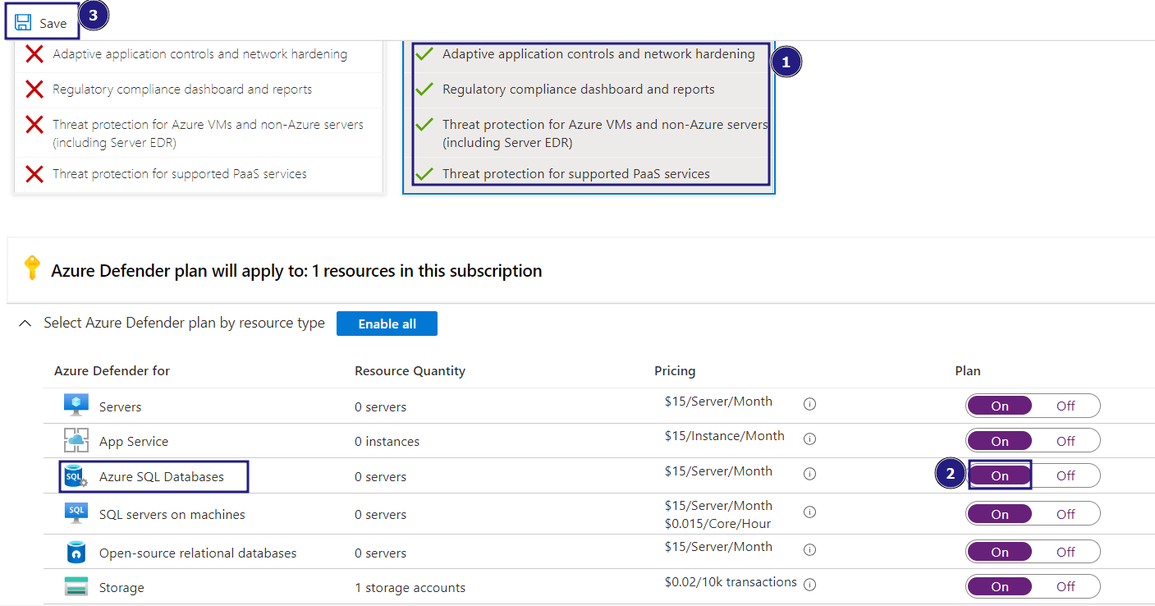The width and height of the screenshot is (1155, 606).
Task: Open pricing info icon for App Service
Action: click(x=810, y=439)
